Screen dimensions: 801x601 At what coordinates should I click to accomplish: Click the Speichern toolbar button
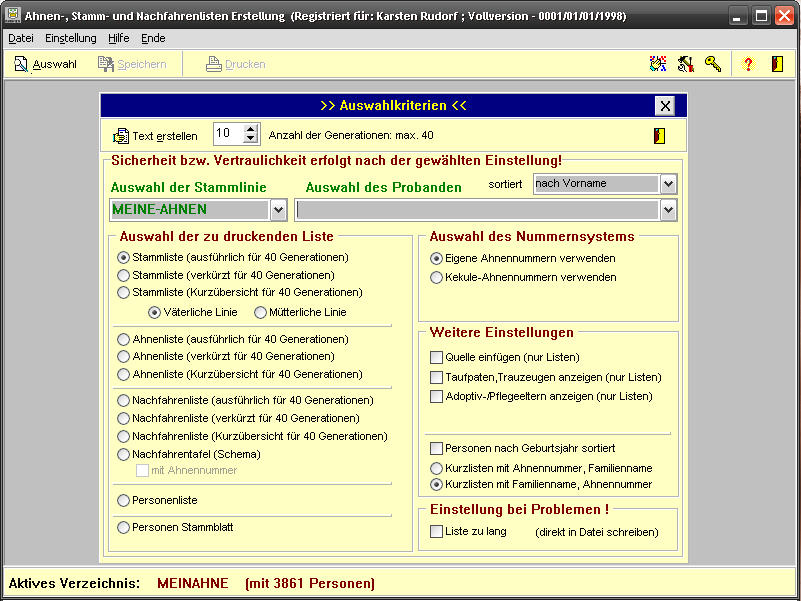[x=132, y=64]
